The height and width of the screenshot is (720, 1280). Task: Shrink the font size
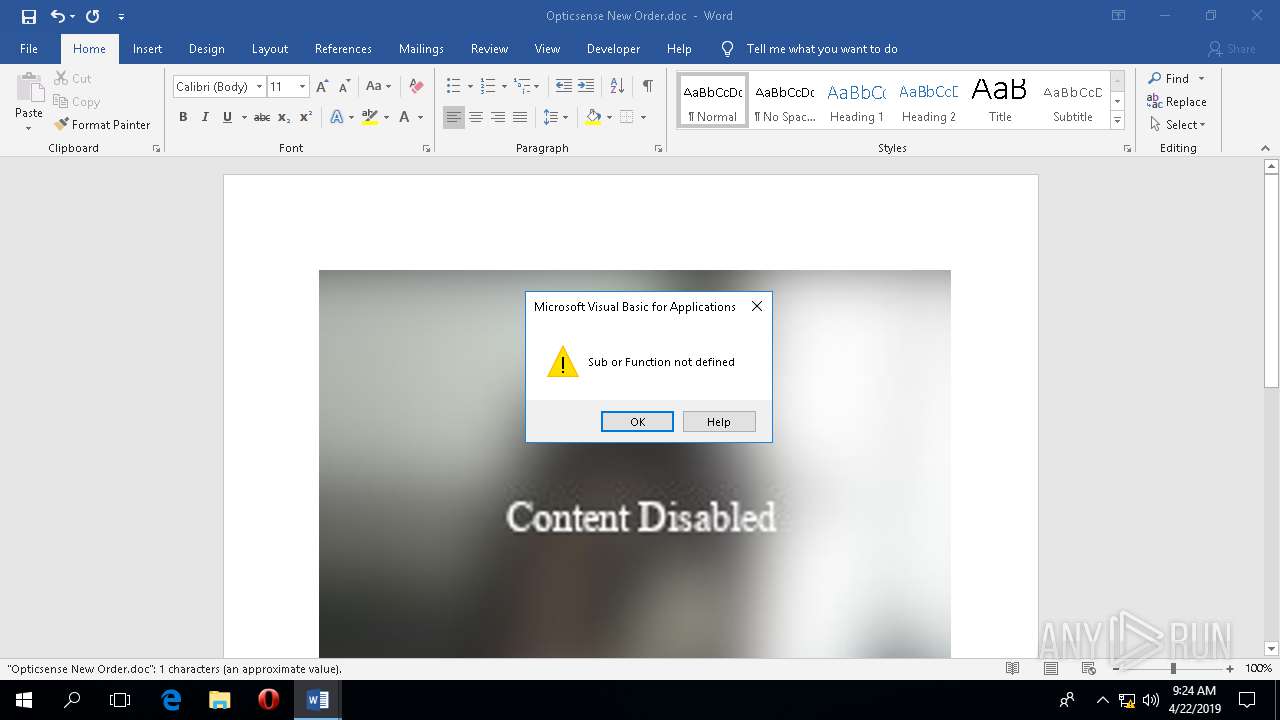(x=343, y=87)
